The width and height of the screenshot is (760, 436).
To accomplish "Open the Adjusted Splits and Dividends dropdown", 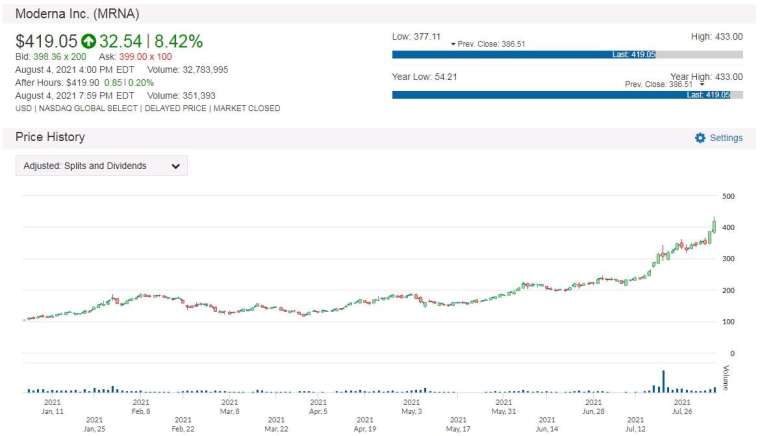I will pyautogui.click(x=101, y=166).
